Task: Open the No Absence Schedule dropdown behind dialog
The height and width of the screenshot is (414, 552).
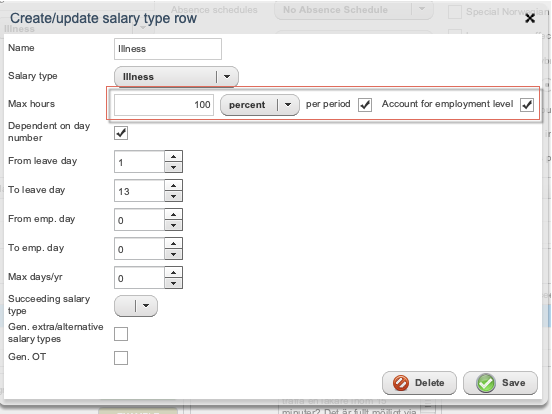Action: tap(353, 10)
